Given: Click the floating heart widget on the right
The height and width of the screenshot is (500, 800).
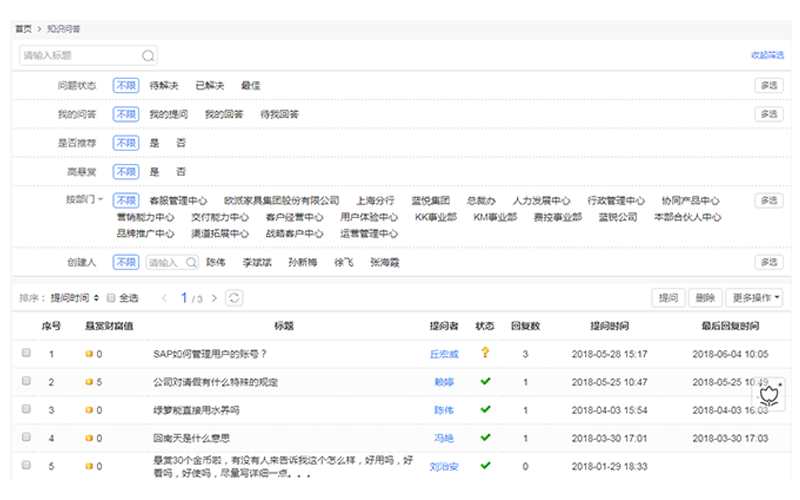Looking at the screenshot, I should tap(769, 394).
